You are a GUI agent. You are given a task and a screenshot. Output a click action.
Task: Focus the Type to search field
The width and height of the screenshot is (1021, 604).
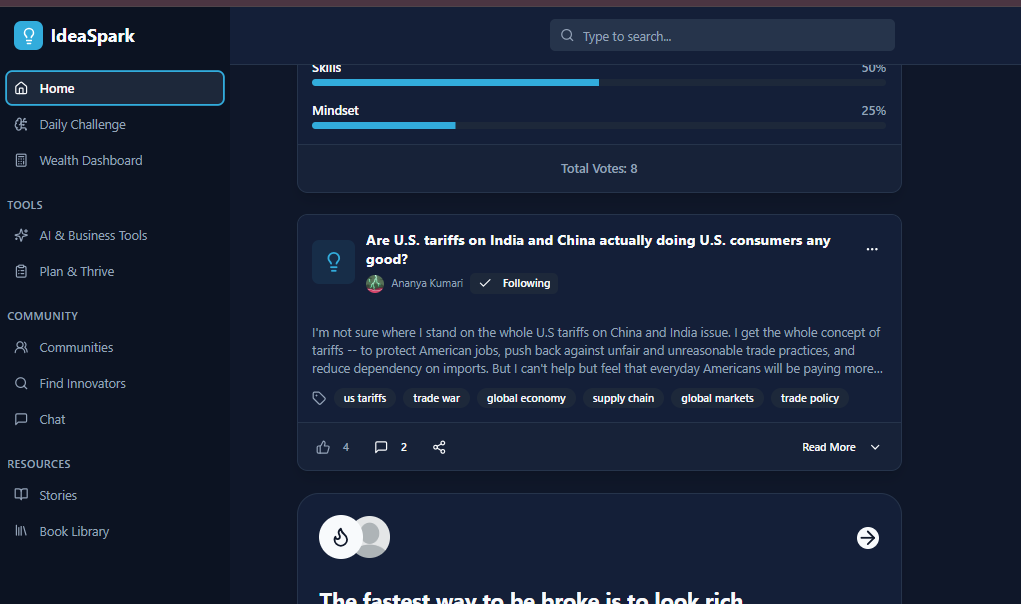(722, 36)
